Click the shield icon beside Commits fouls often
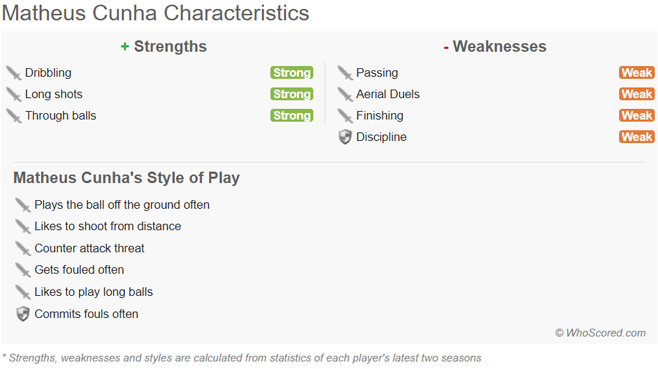The image size is (658, 369). (x=23, y=314)
